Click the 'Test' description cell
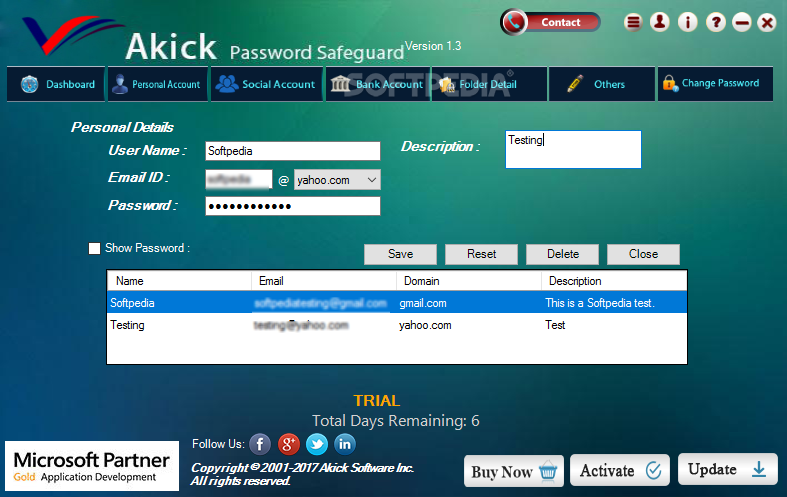Viewport: 787px width, 497px height. point(555,325)
